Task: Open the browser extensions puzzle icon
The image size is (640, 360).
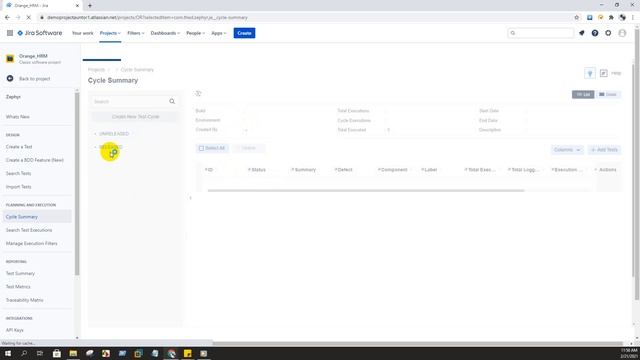Action: [x=611, y=18]
